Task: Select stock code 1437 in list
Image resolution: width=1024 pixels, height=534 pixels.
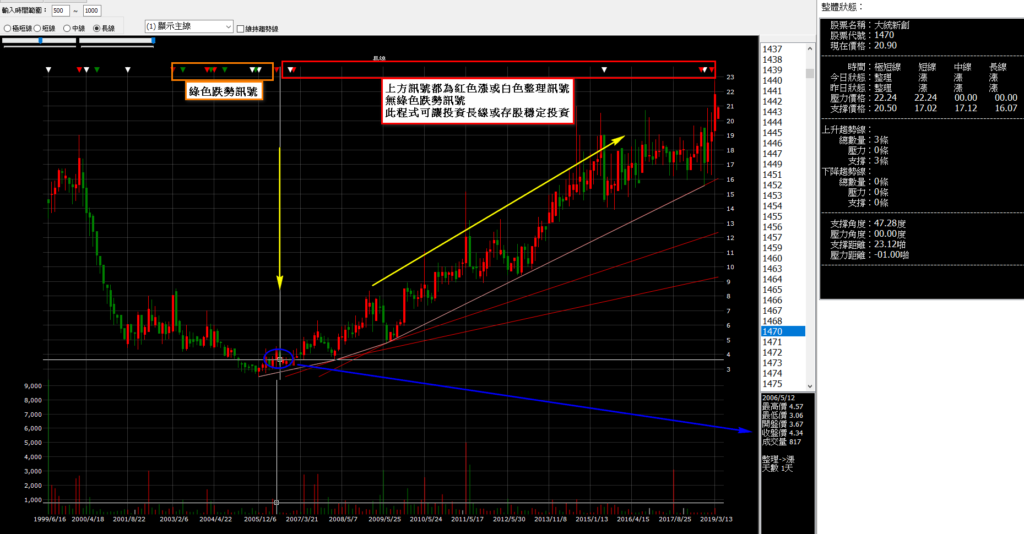Action: pyautogui.click(x=782, y=49)
